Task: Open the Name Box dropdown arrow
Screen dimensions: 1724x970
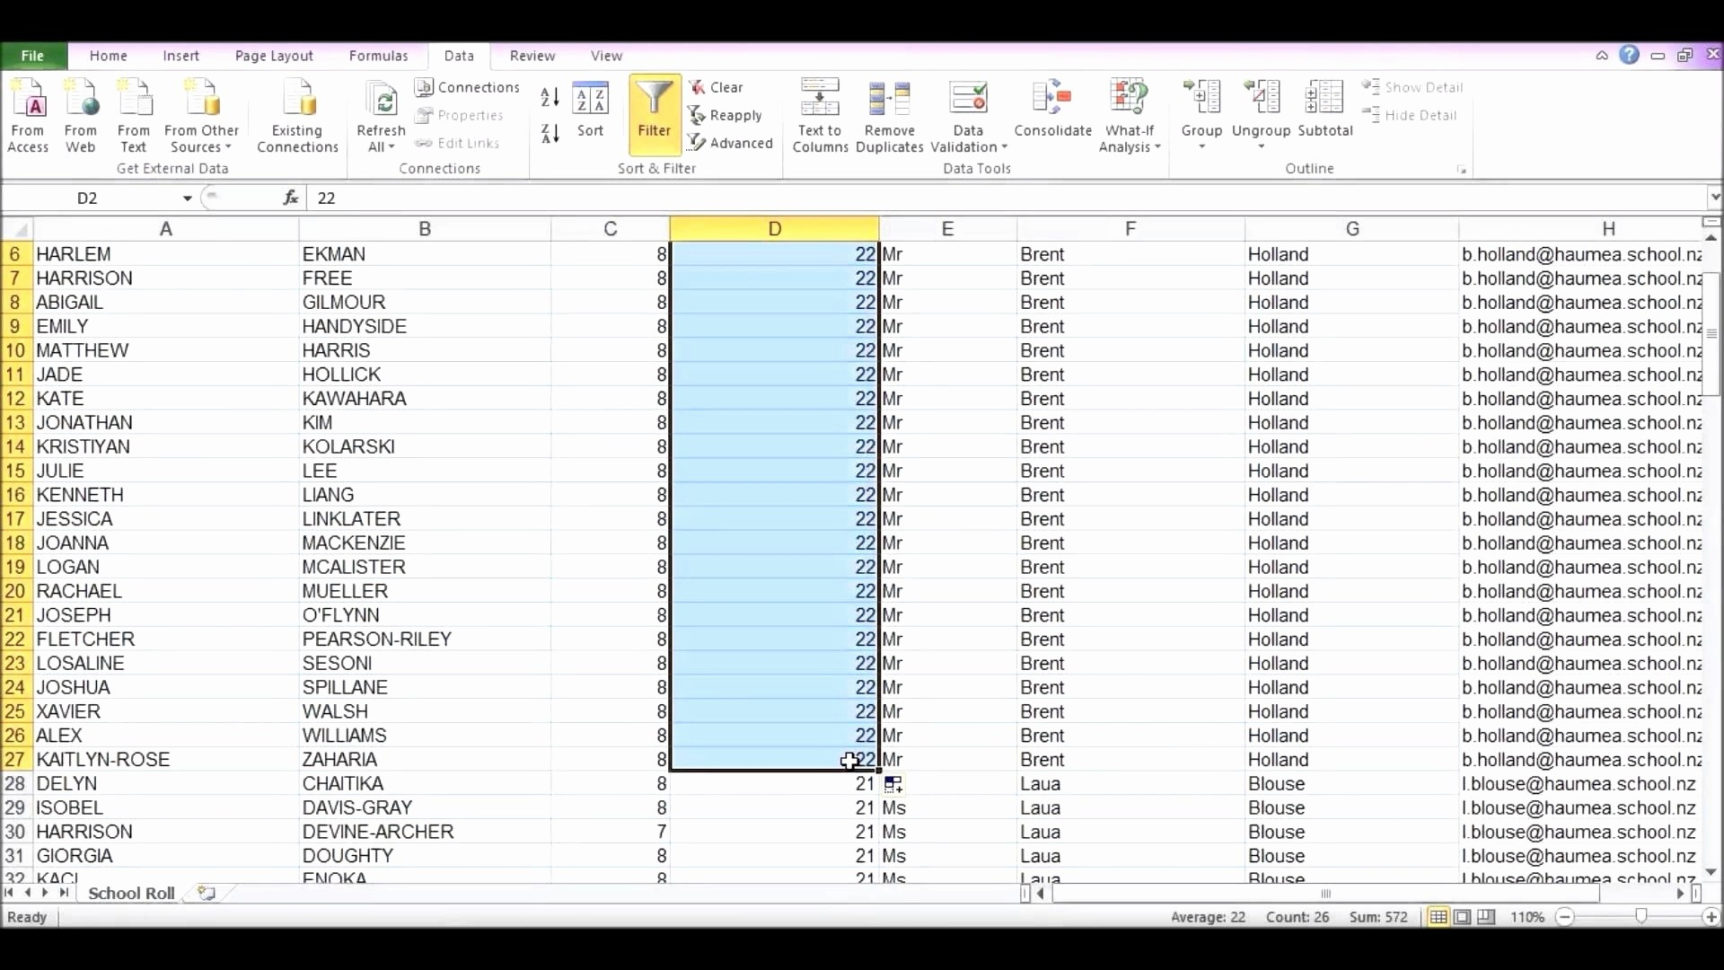Action: [186, 198]
